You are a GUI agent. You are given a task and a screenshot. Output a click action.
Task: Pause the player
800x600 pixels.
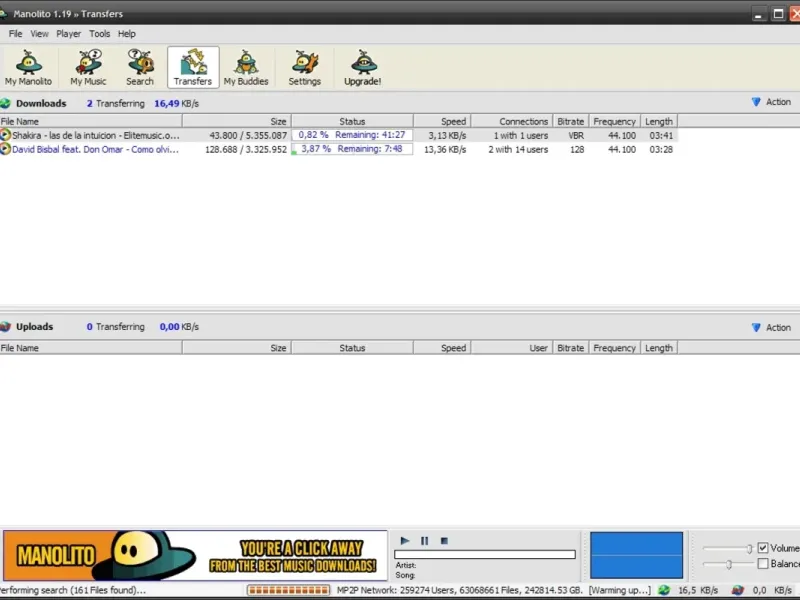point(424,540)
